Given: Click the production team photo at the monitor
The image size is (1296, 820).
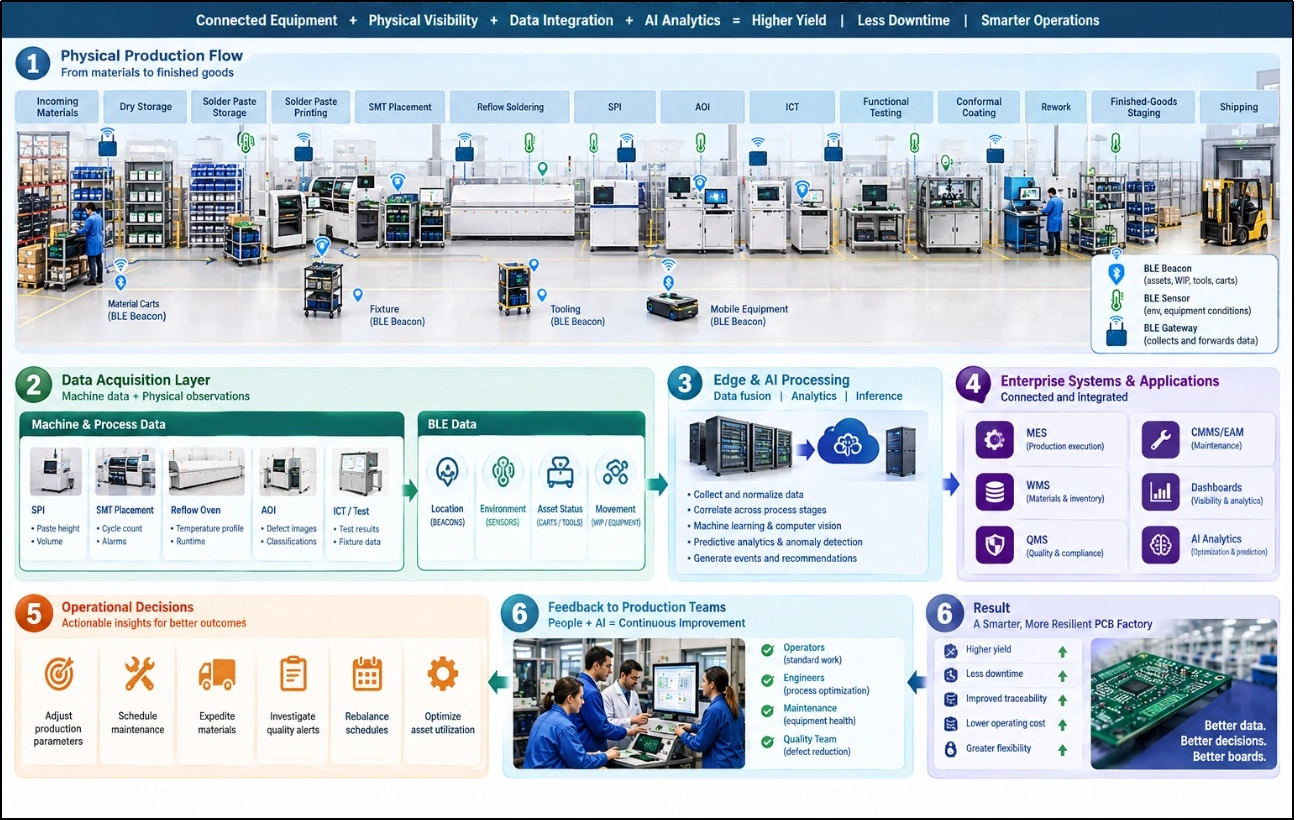Looking at the screenshot, I should coord(629,703).
